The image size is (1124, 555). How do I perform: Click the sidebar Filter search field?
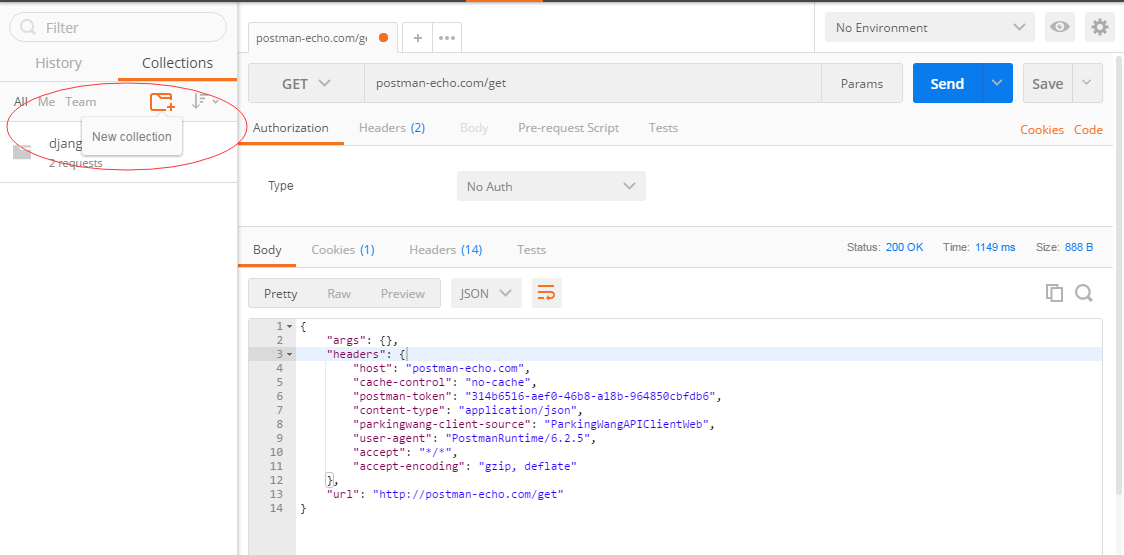pyautogui.click(x=118, y=27)
